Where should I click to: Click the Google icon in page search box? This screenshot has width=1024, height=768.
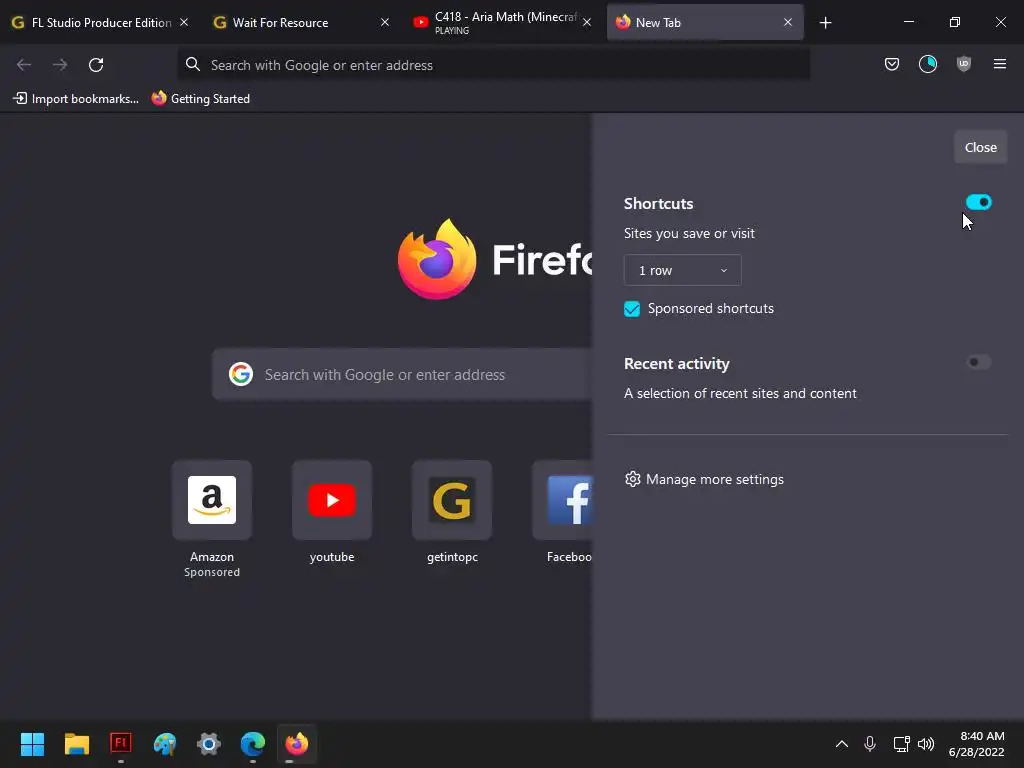pyautogui.click(x=241, y=374)
